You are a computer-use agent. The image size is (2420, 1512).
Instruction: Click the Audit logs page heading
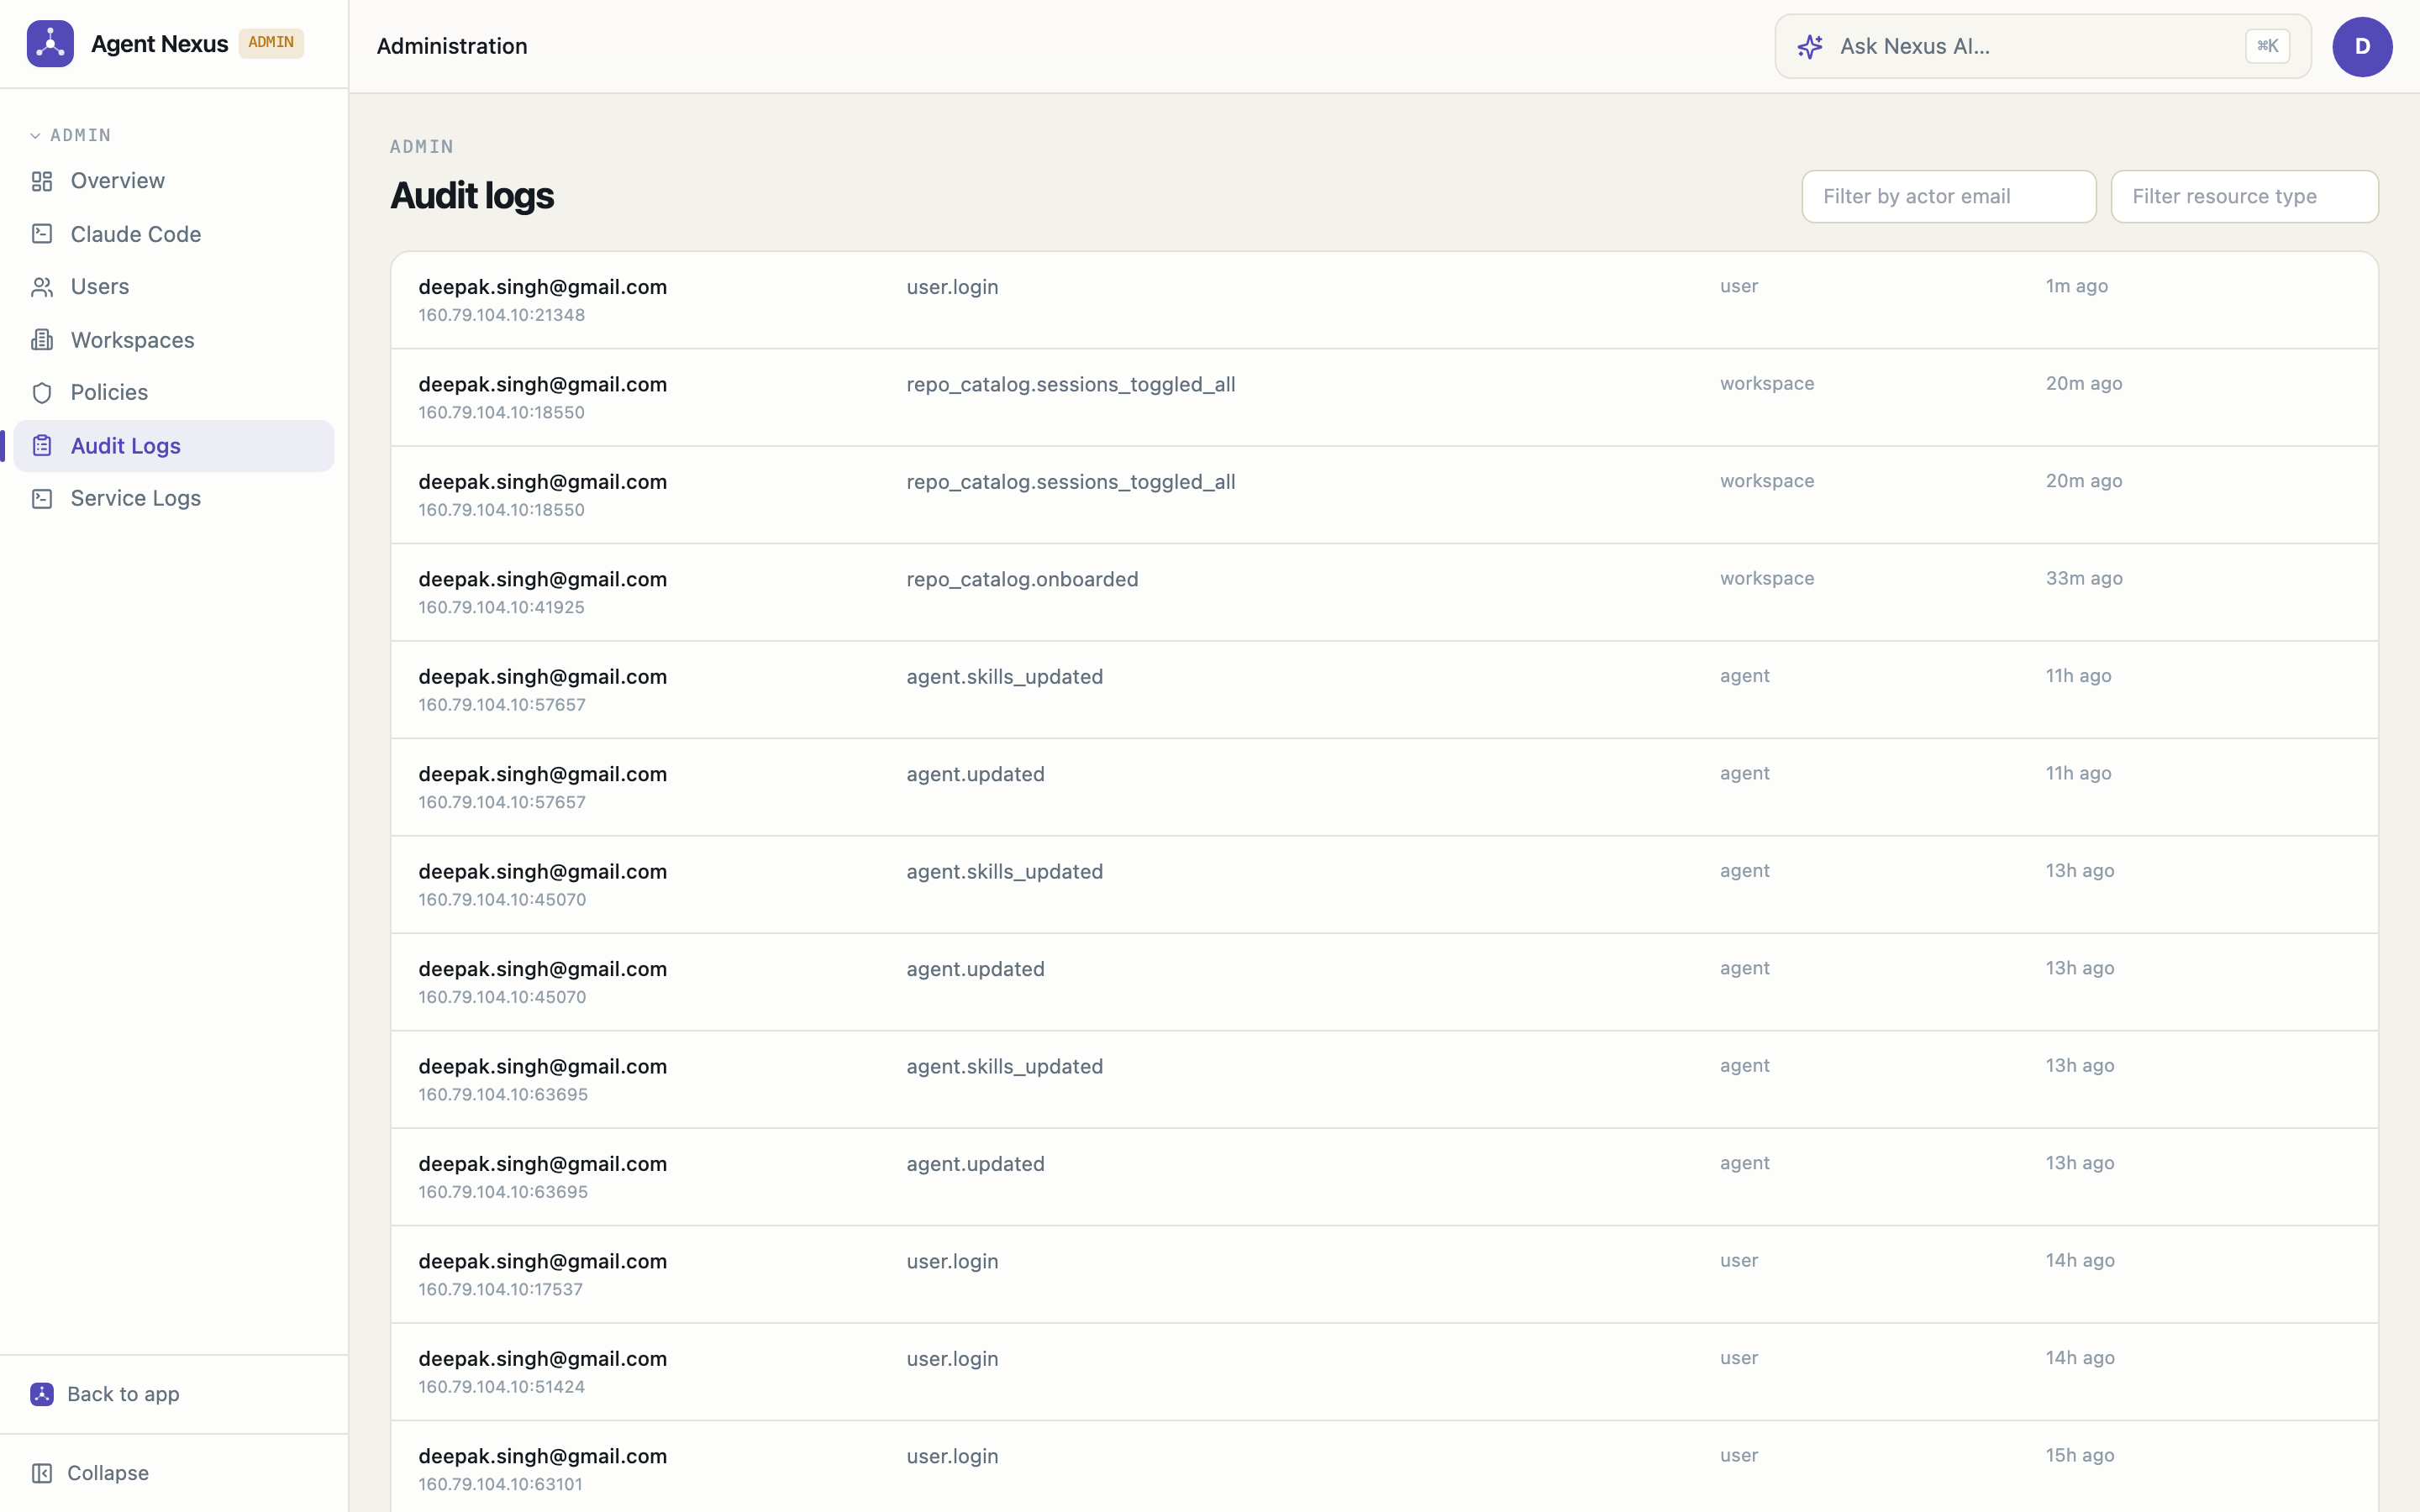click(472, 196)
